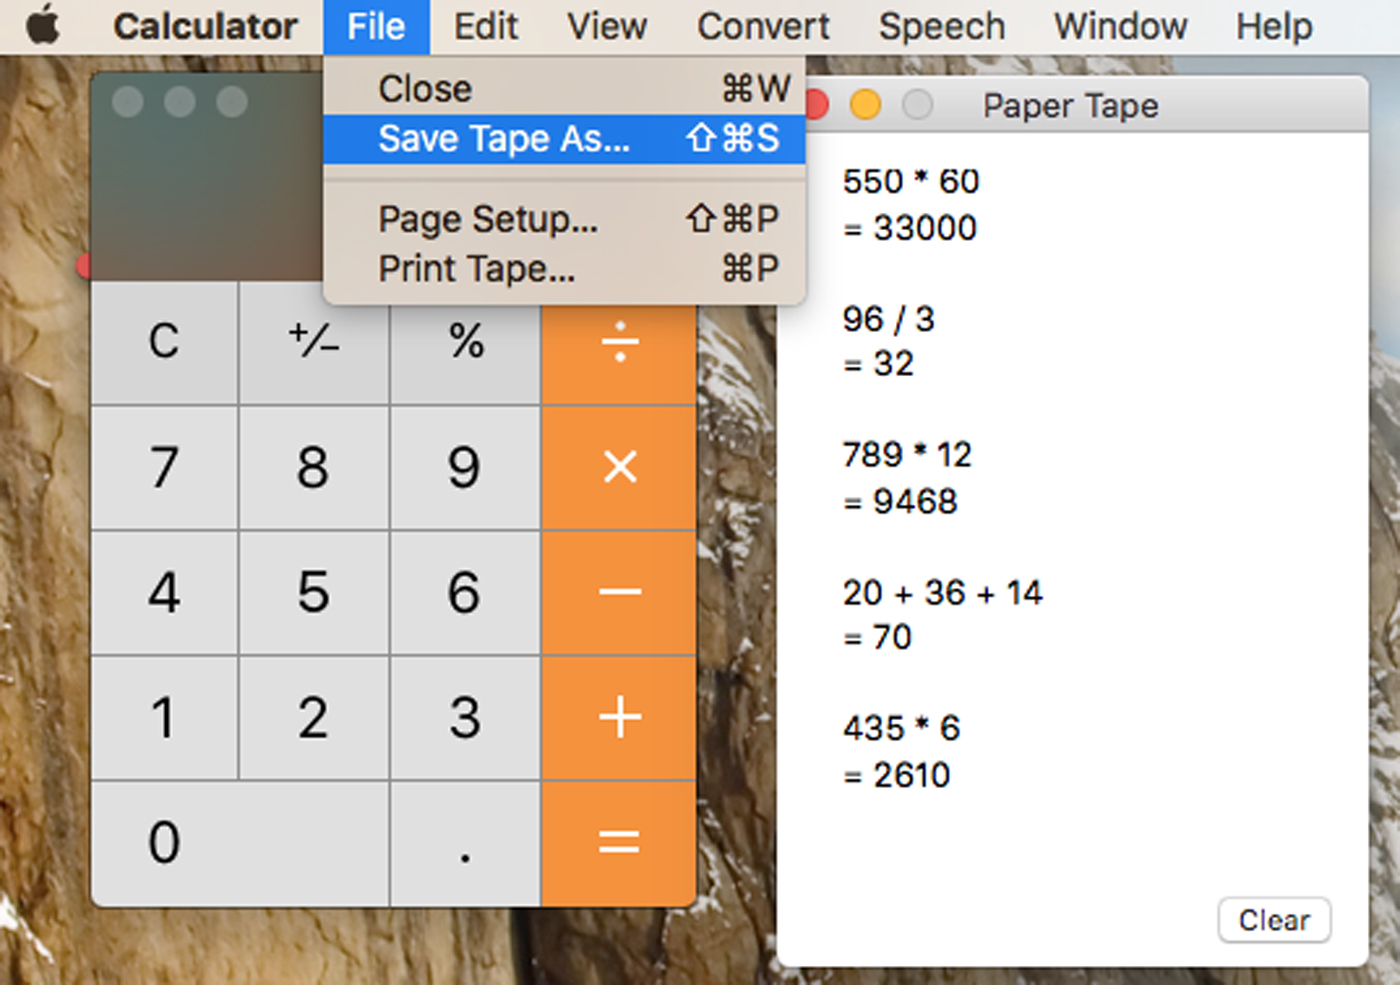Click the '= 70' result line
This screenshot has height=985, width=1400.
click(x=877, y=638)
